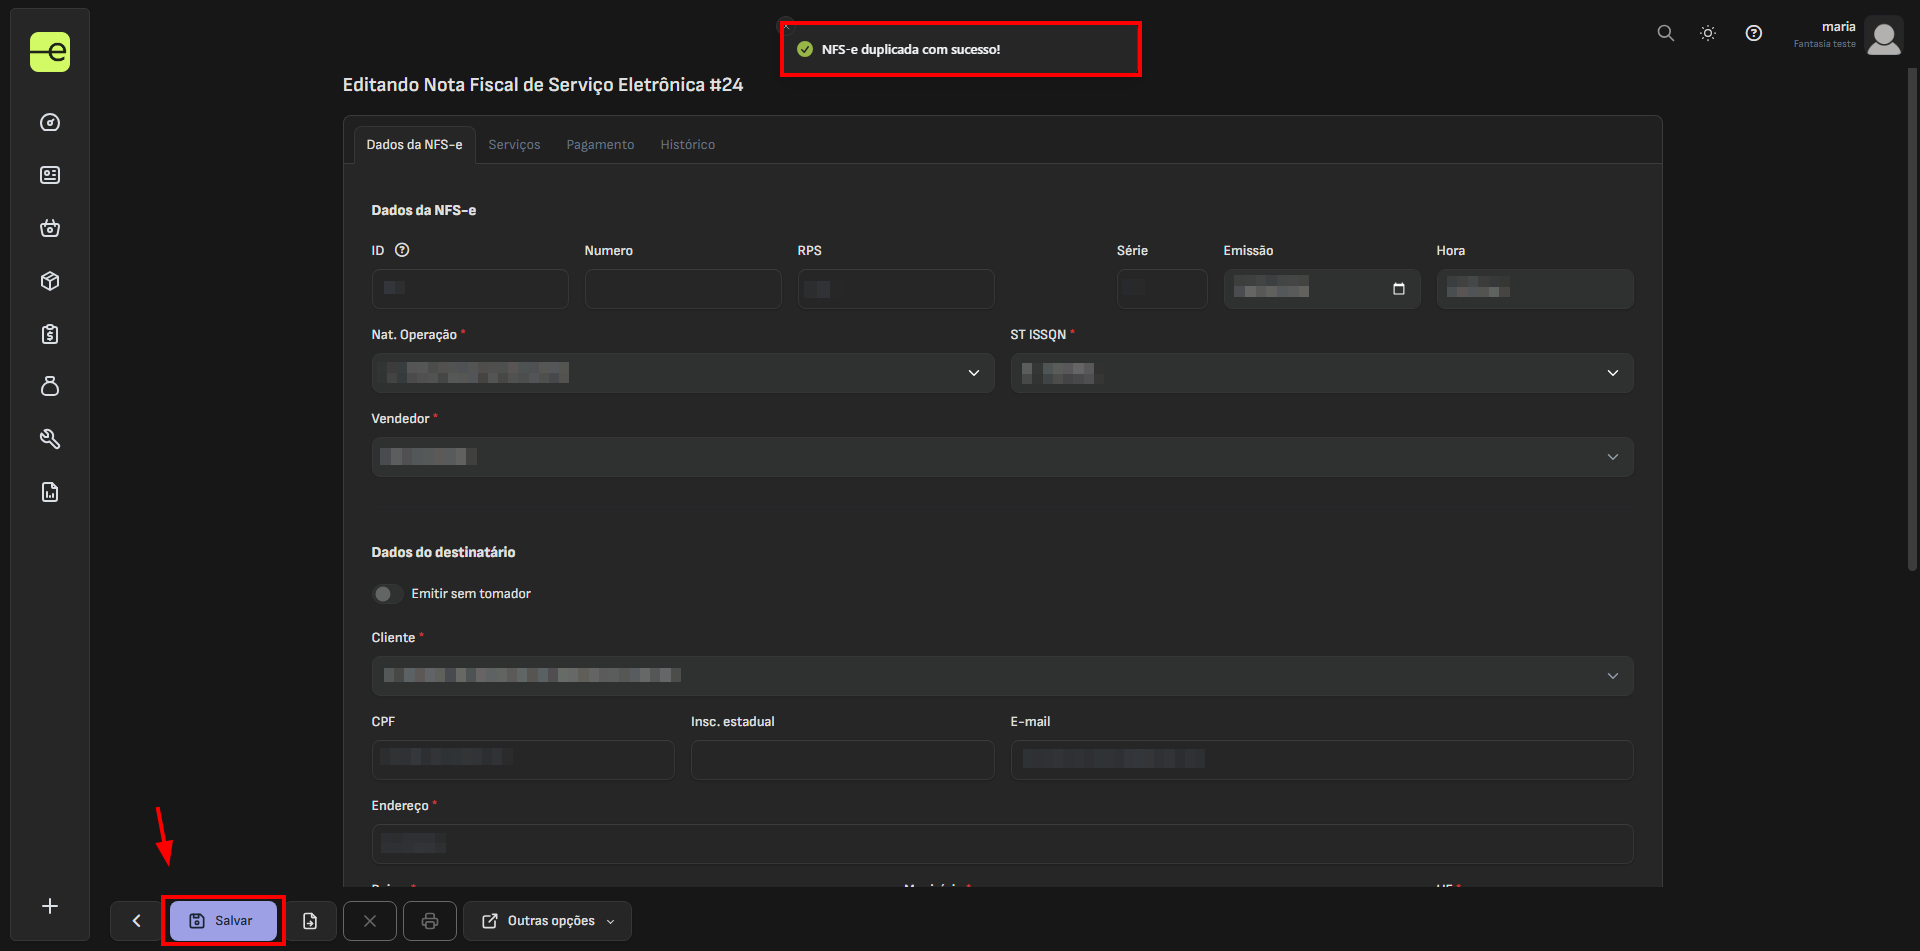
Task: Open the Emissão calendar picker icon
Action: click(x=1399, y=289)
